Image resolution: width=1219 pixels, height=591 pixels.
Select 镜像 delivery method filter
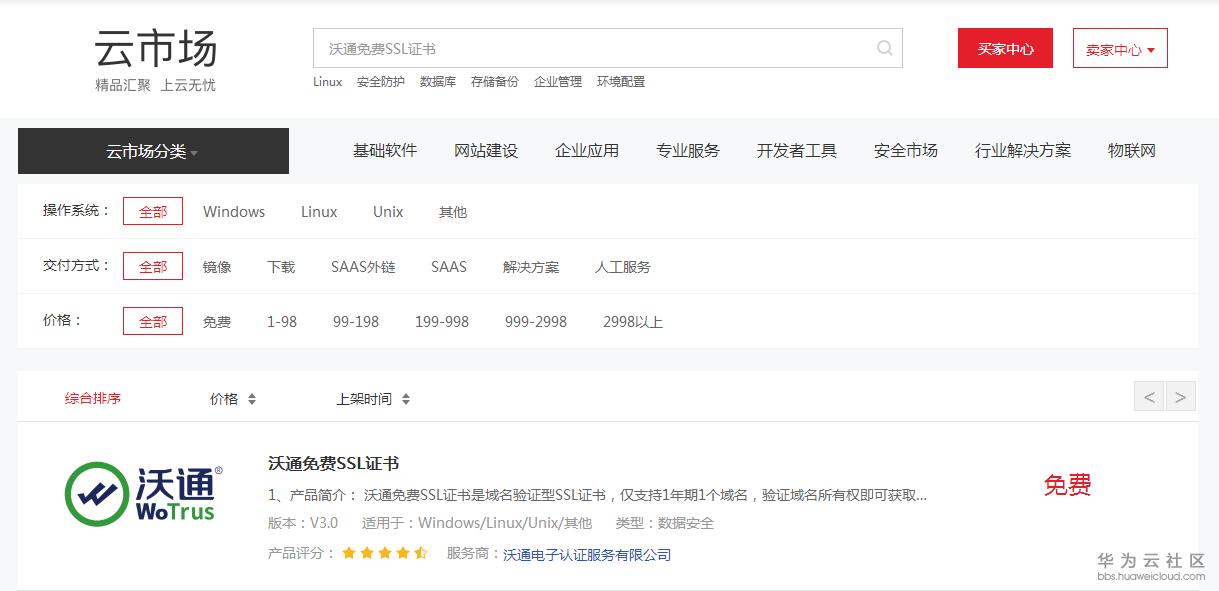pos(217,266)
